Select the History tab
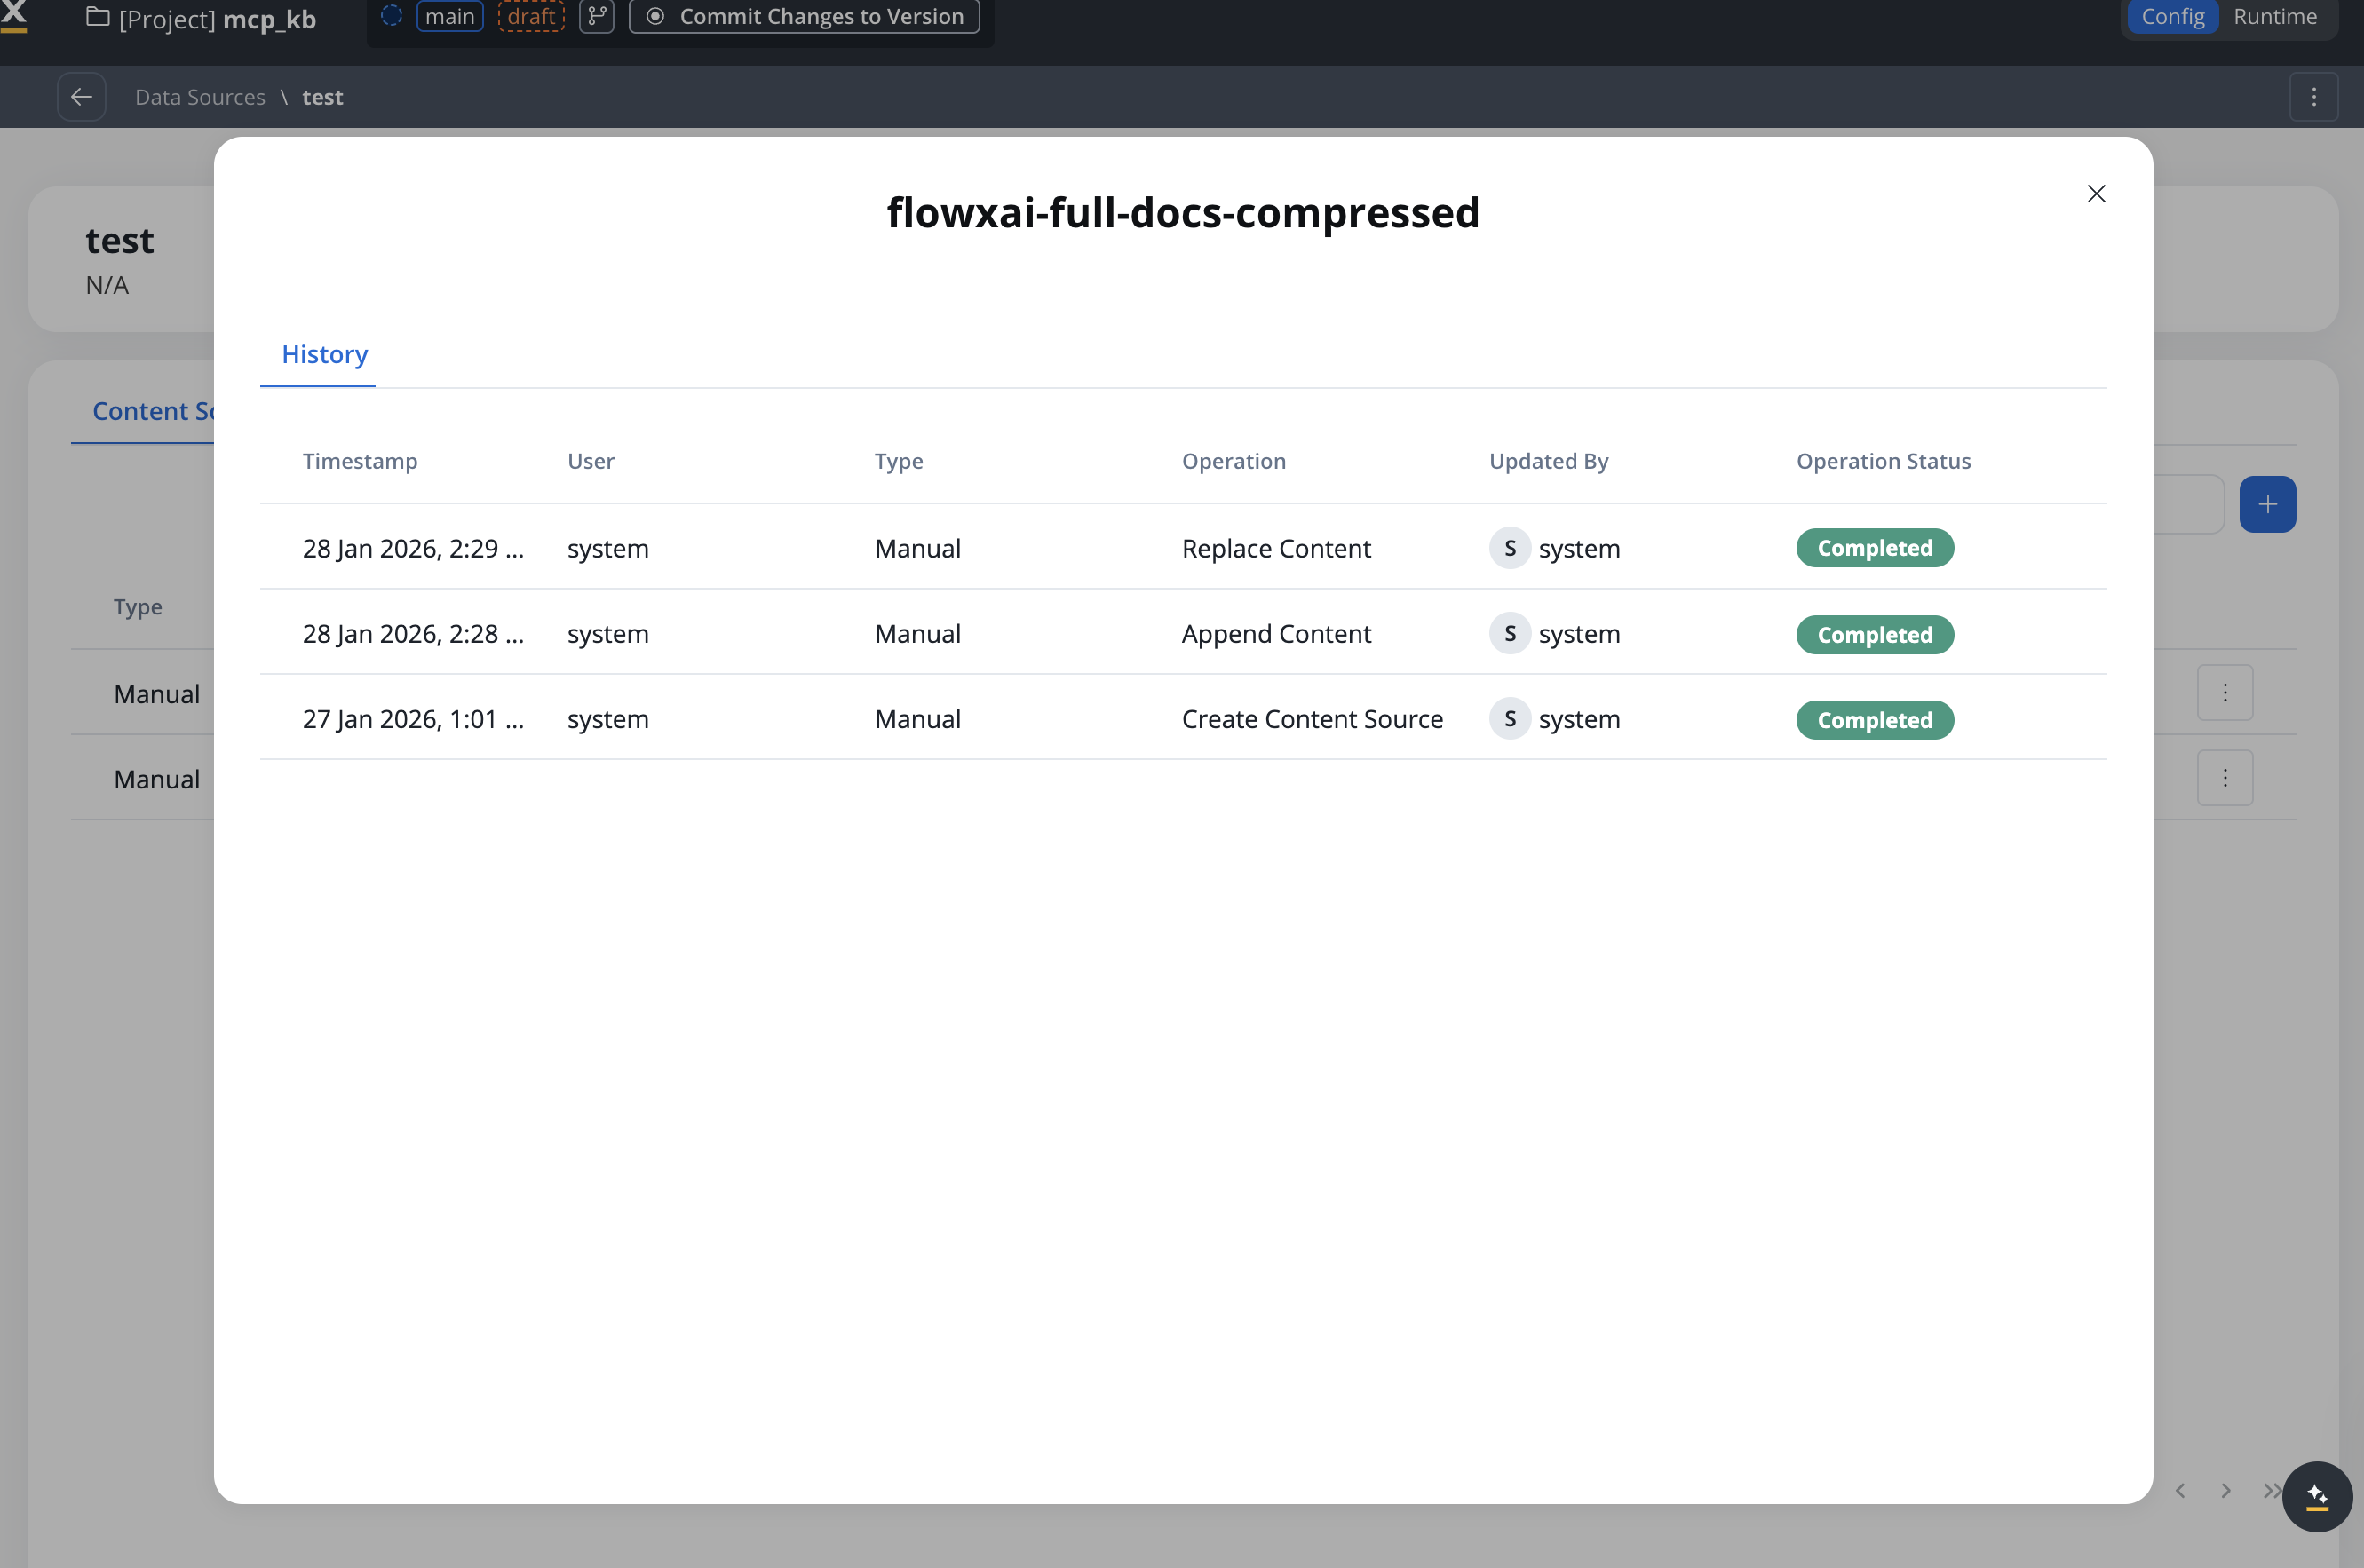The width and height of the screenshot is (2364, 1568). click(324, 354)
